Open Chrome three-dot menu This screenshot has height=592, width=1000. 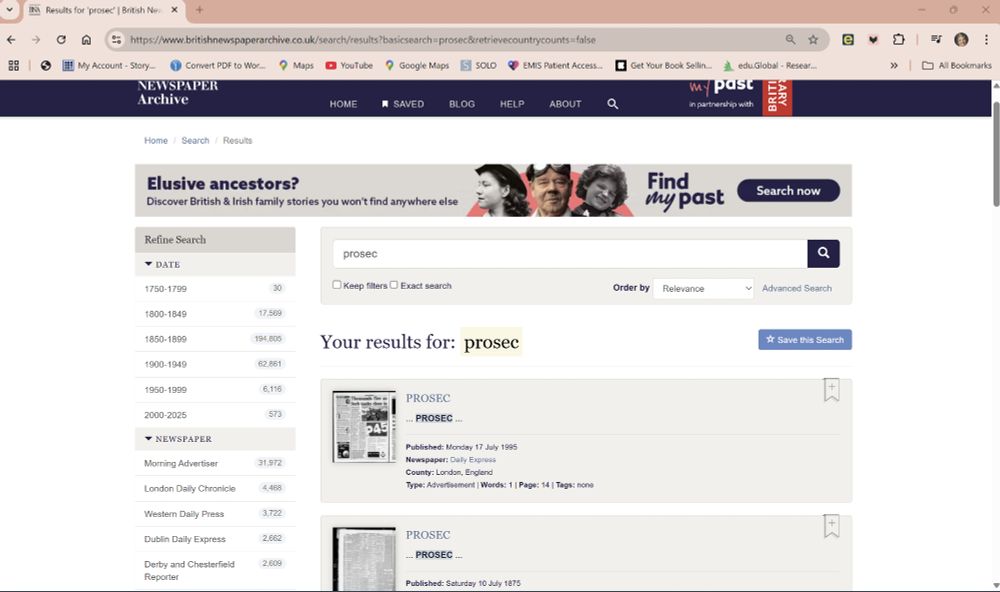point(986,40)
